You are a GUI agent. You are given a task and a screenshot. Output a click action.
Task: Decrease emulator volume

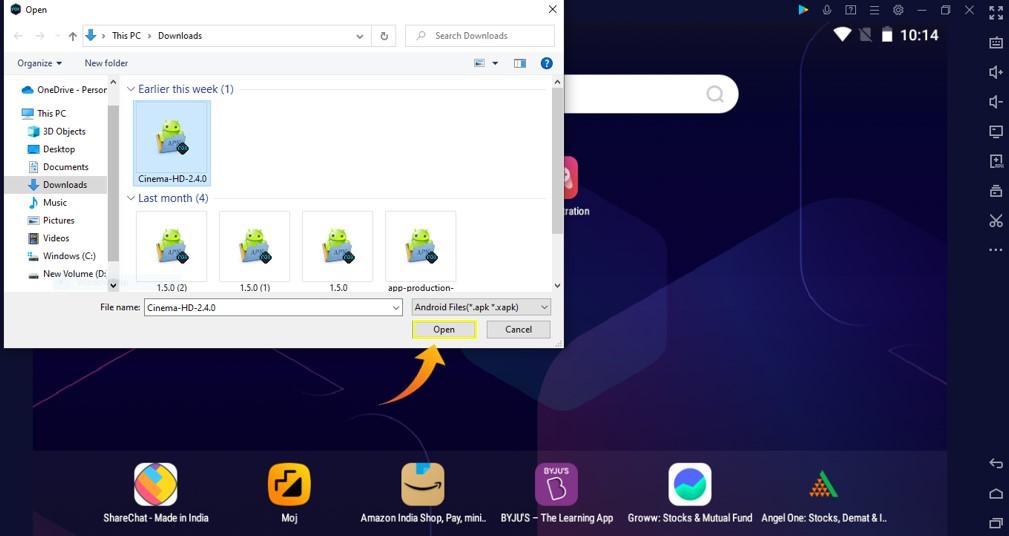(x=995, y=102)
